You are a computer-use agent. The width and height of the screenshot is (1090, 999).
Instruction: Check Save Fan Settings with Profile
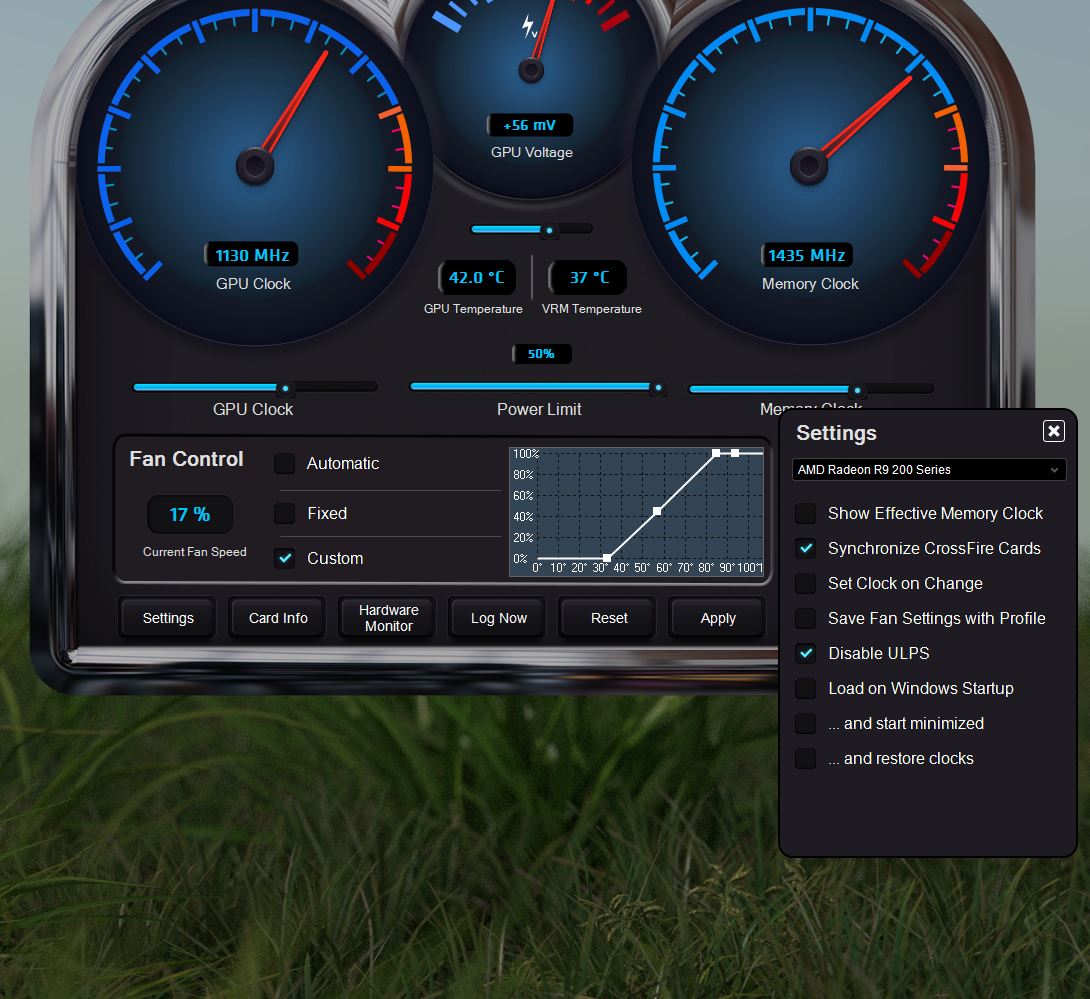tap(806, 618)
